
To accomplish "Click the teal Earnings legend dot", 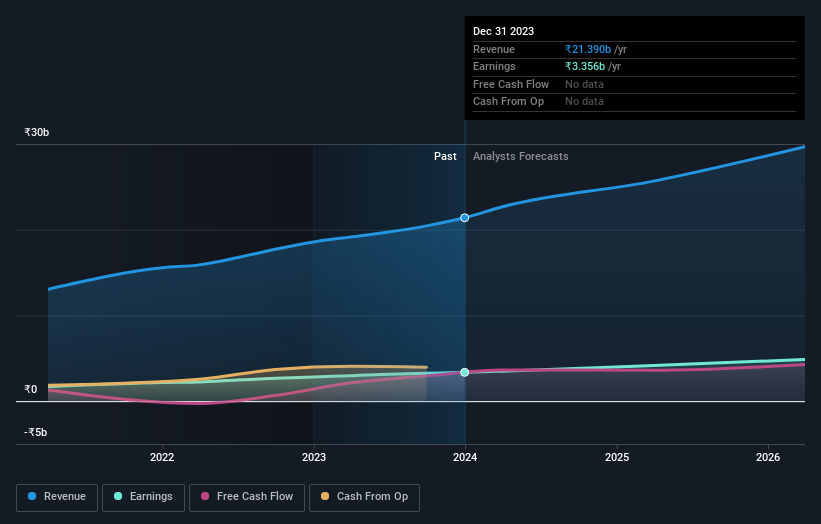I will tap(118, 496).
